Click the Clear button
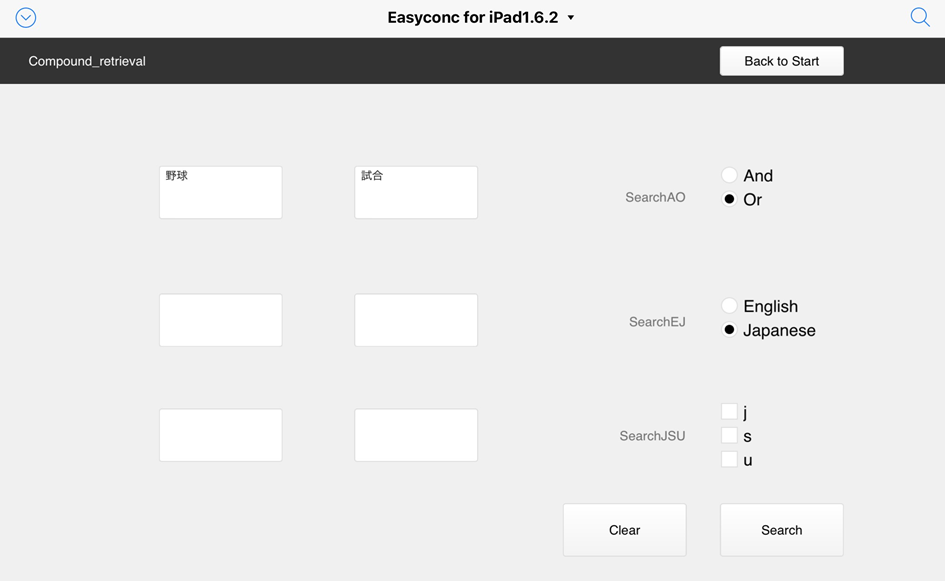Viewport: 945px width, 581px height. (x=624, y=530)
